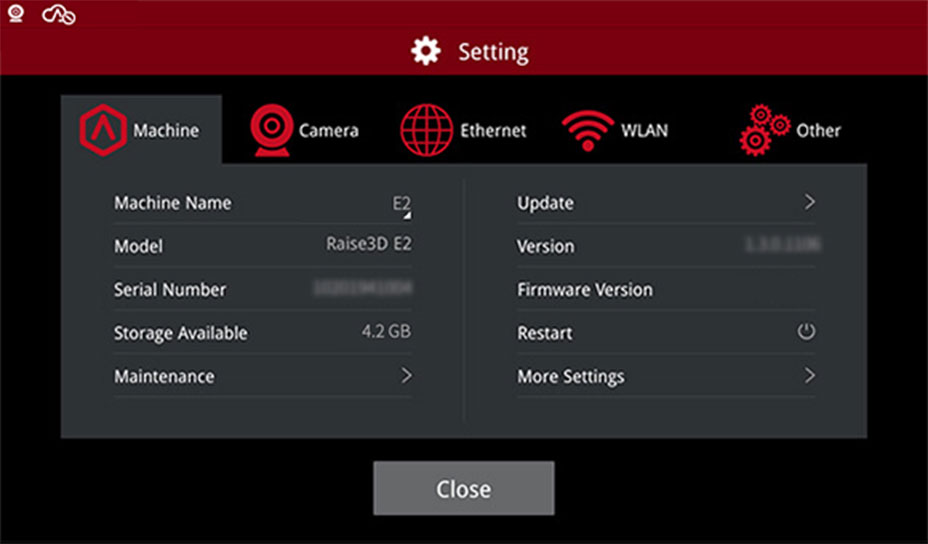This screenshot has height=544, width=928.
Task: Select the blurred Serial Number value
Action: [x=363, y=288]
